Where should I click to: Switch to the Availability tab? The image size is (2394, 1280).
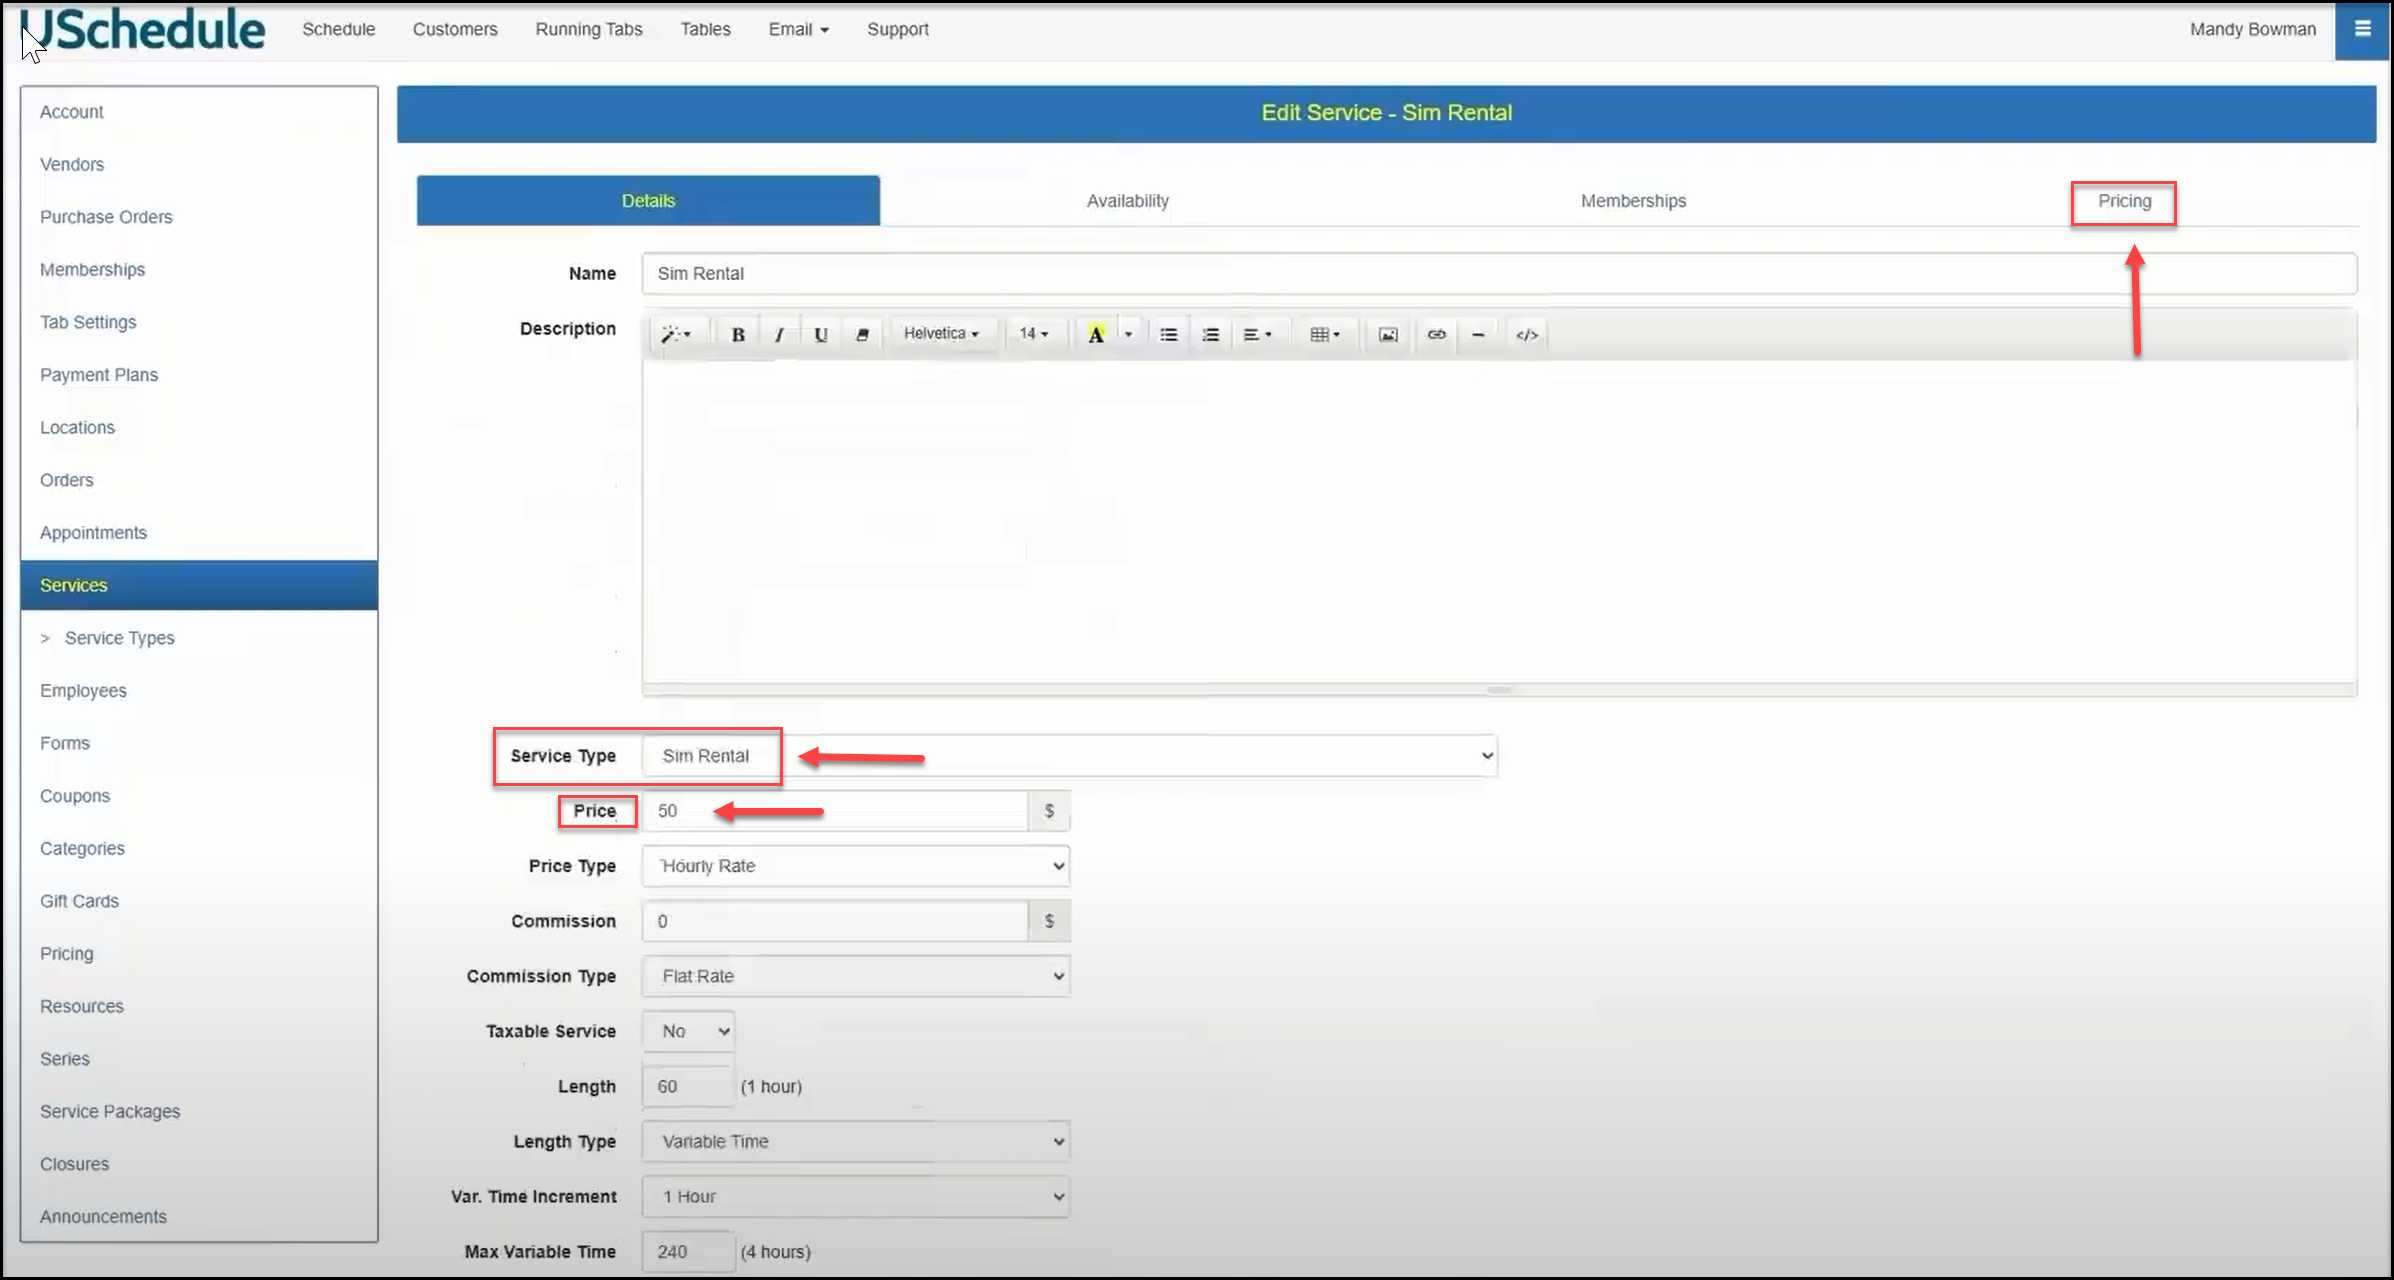tap(1127, 201)
